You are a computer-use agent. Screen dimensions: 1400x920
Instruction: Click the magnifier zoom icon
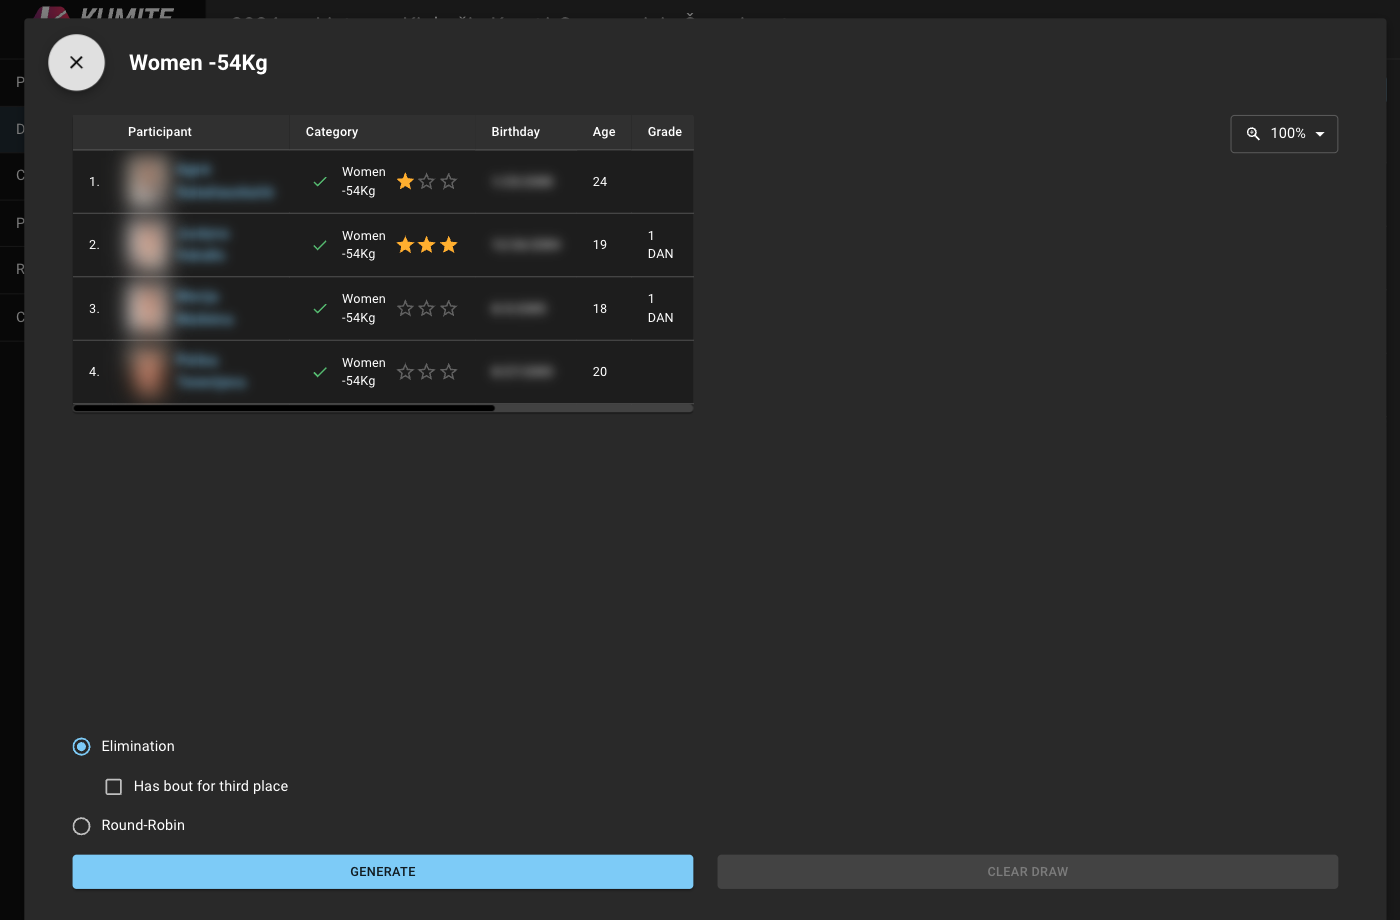(x=1253, y=134)
